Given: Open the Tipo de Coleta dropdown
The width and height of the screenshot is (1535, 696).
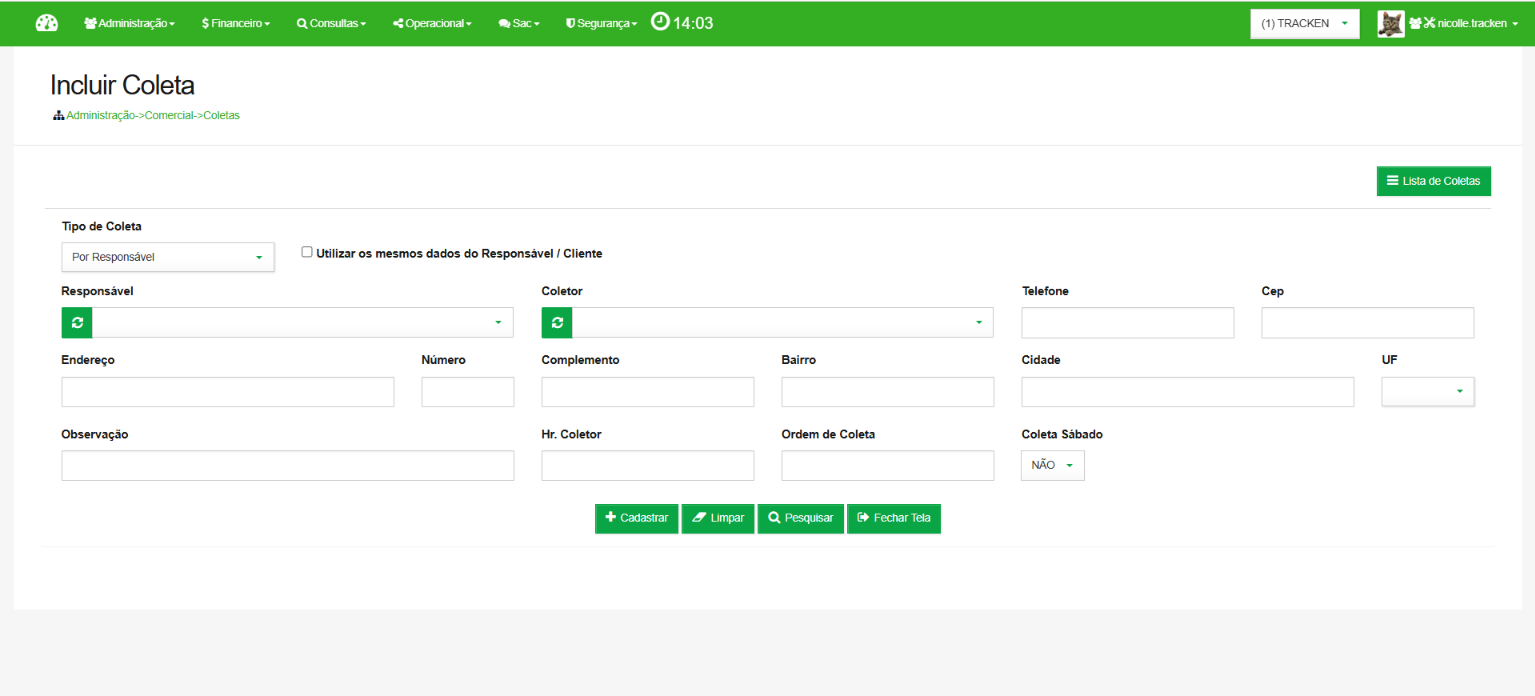Looking at the screenshot, I should click(x=168, y=257).
